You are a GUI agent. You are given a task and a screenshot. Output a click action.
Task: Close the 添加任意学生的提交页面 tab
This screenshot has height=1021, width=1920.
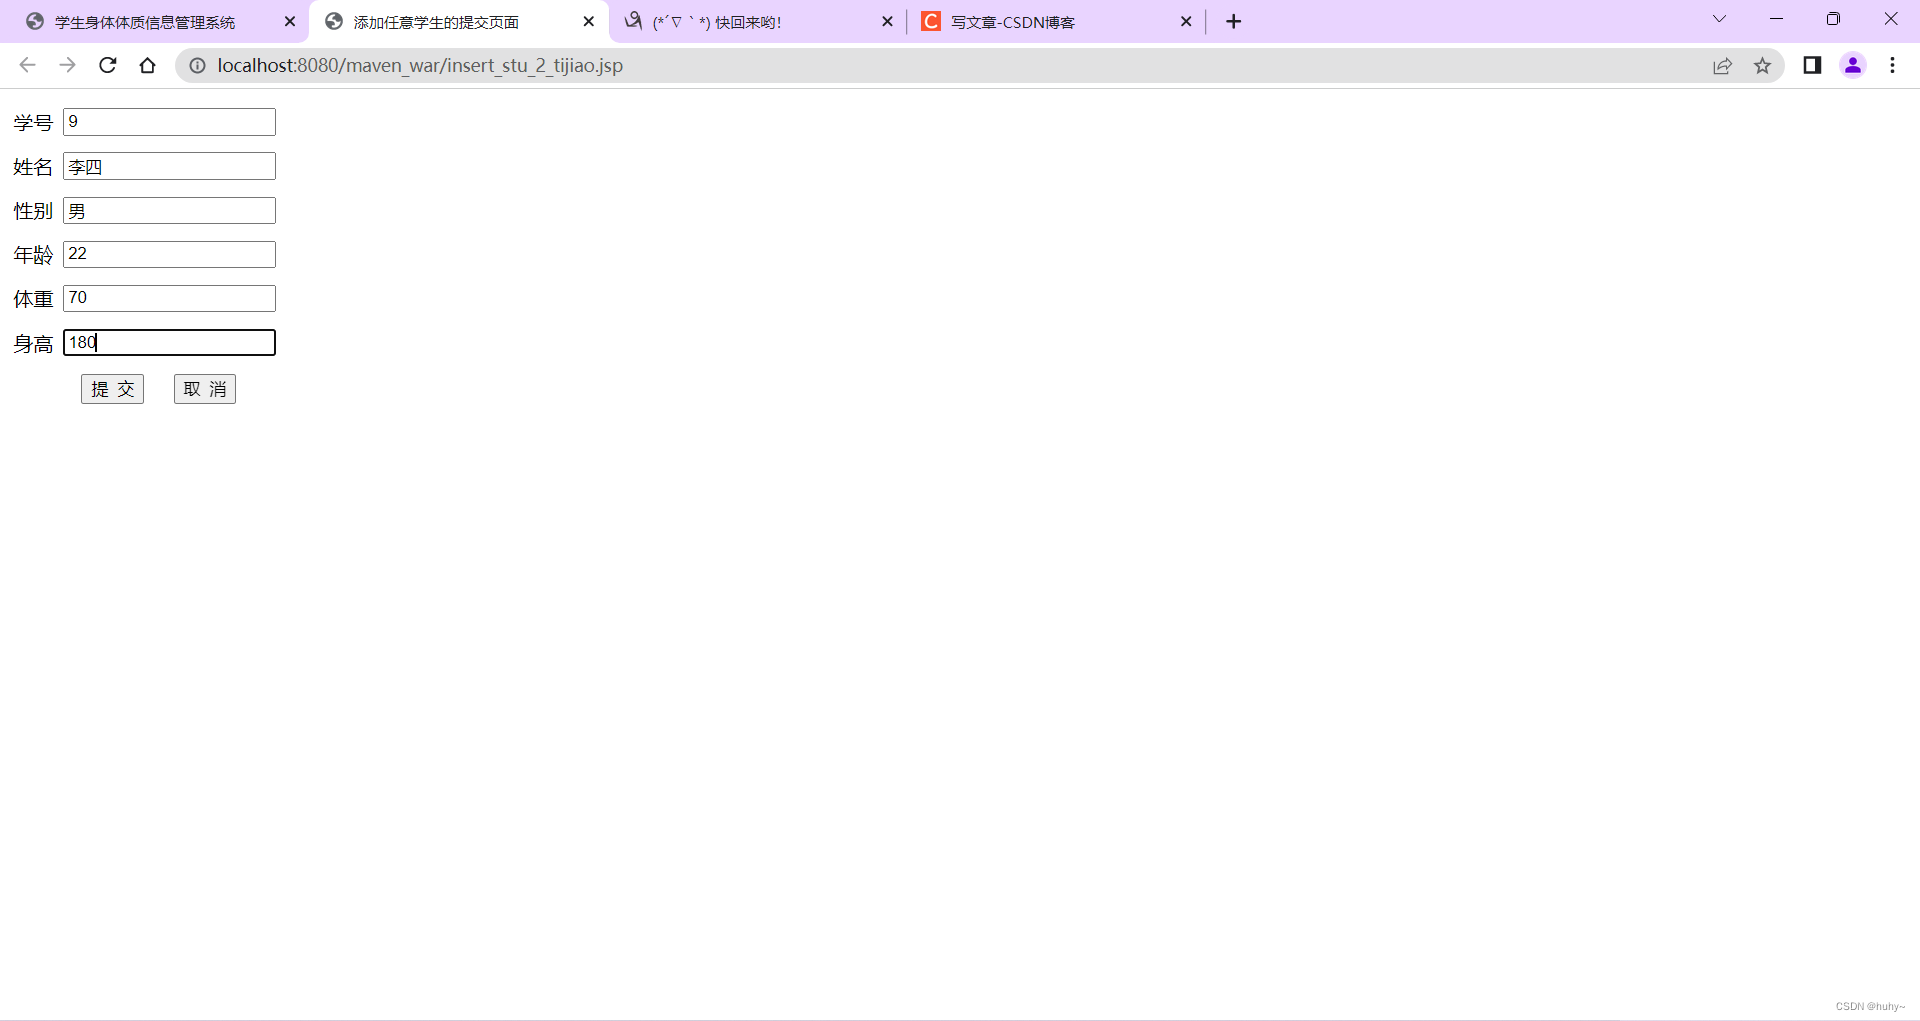click(x=589, y=21)
